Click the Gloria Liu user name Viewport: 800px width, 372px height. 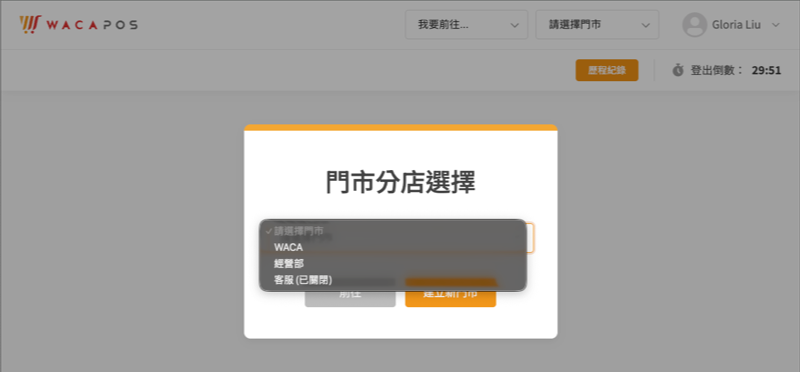pos(736,24)
